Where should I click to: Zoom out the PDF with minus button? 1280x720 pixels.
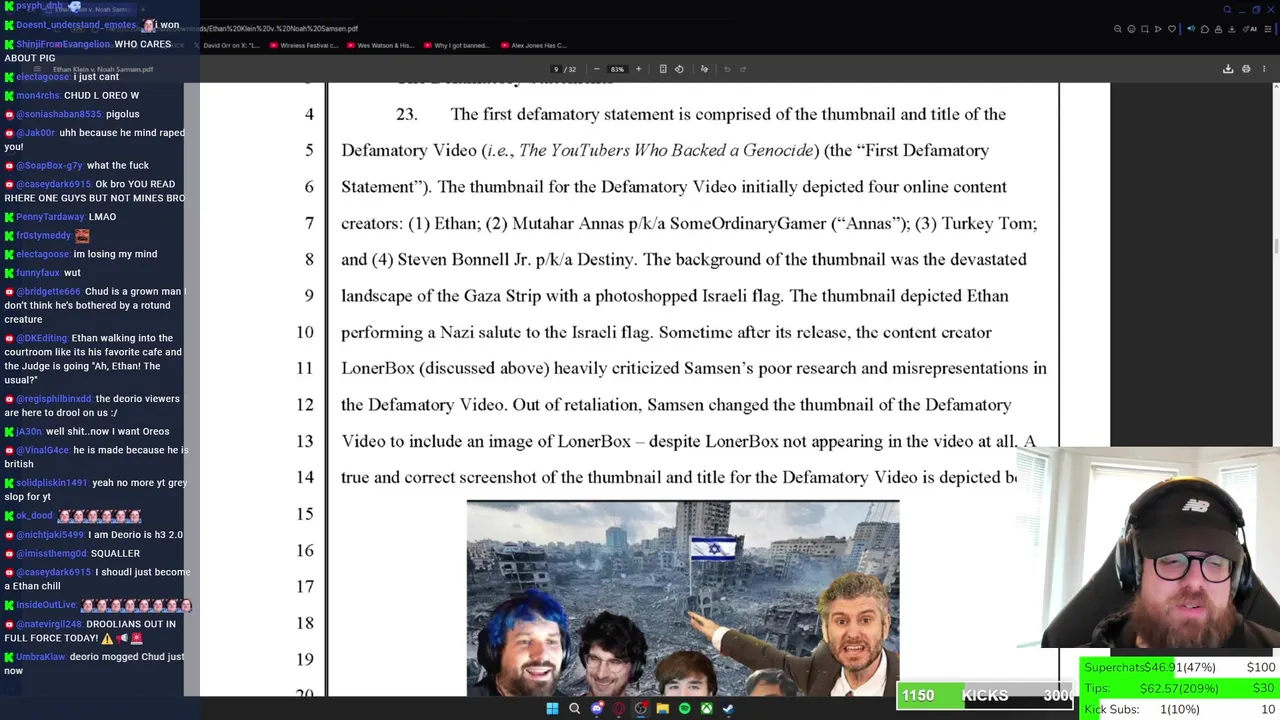click(x=596, y=69)
